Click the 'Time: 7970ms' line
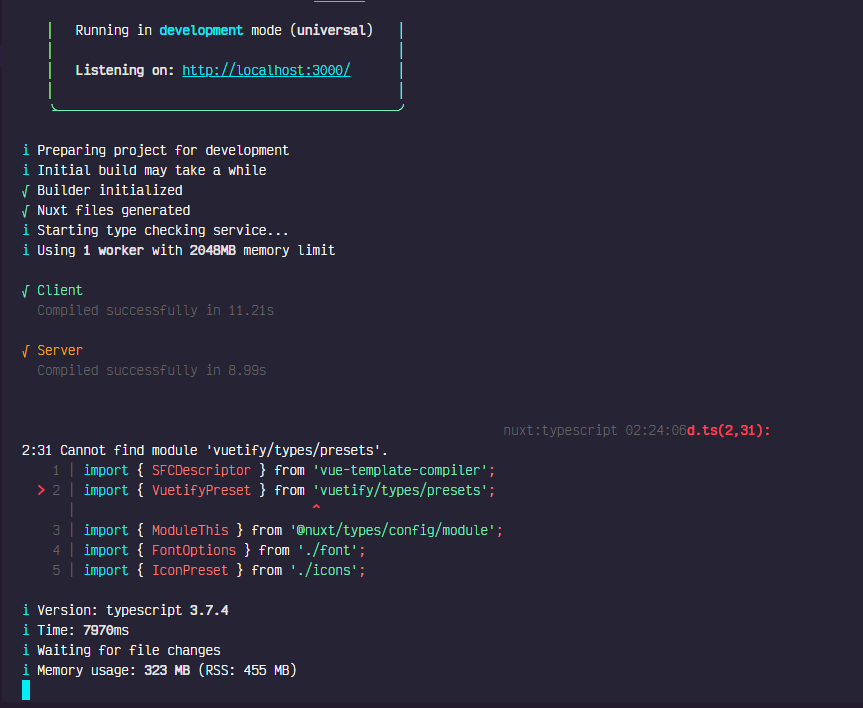Image resolution: width=863 pixels, height=708 pixels. tap(83, 630)
